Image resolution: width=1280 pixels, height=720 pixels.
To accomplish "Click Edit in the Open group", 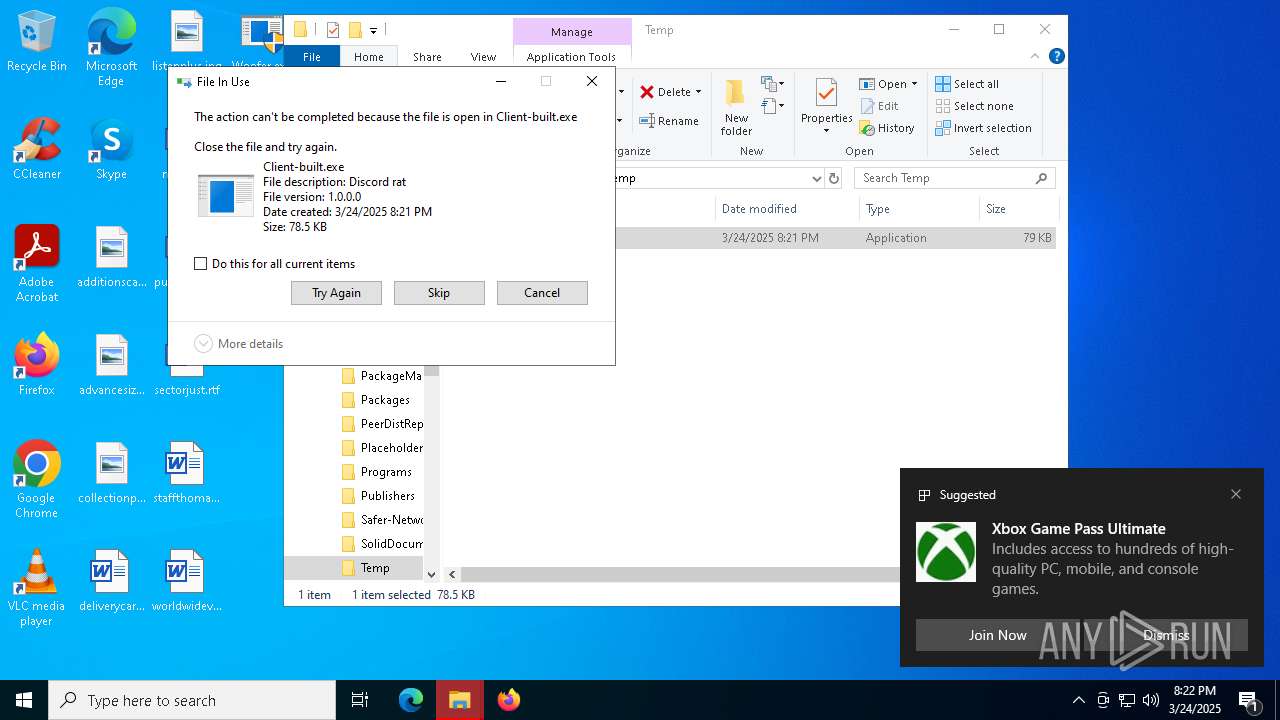I will click(879, 106).
